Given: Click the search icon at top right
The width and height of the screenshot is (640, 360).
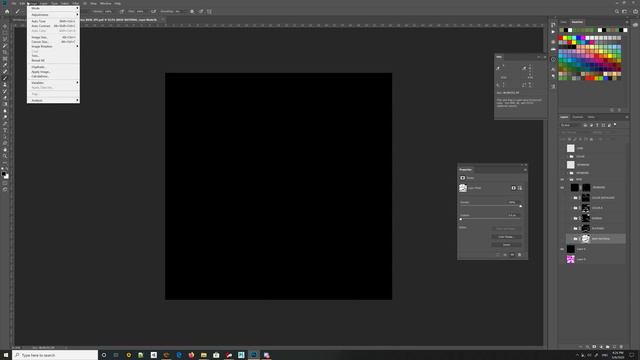Looking at the screenshot, I should [x=617, y=11].
